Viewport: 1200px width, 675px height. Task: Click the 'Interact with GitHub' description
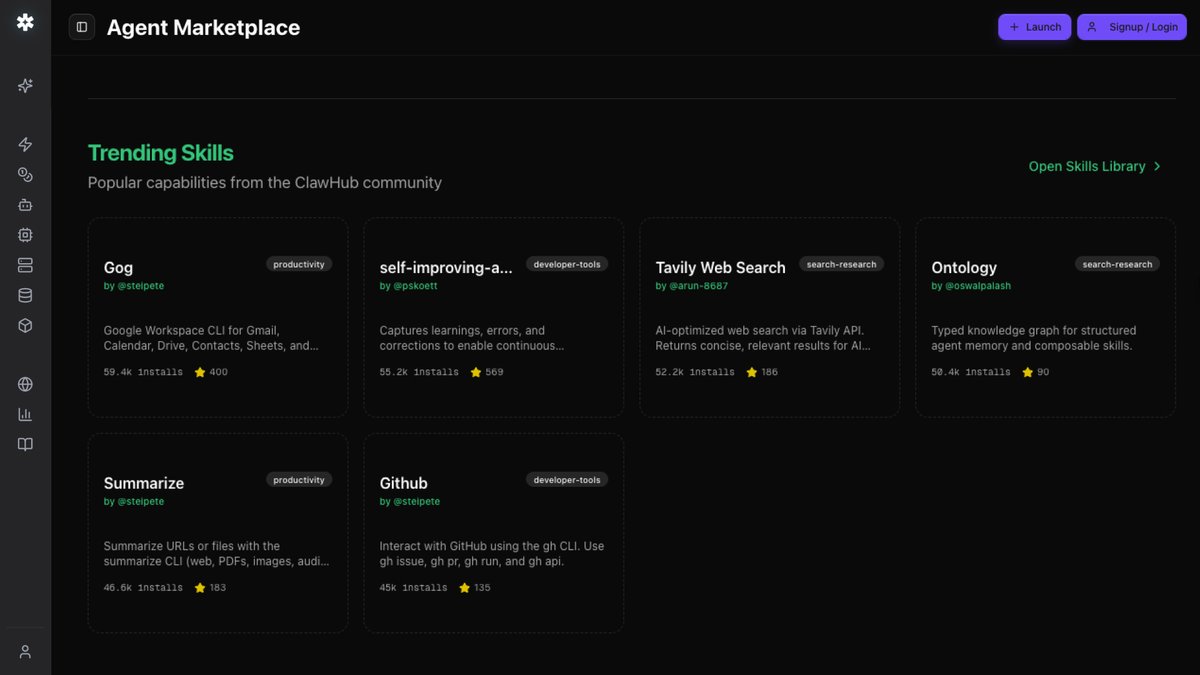492,554
